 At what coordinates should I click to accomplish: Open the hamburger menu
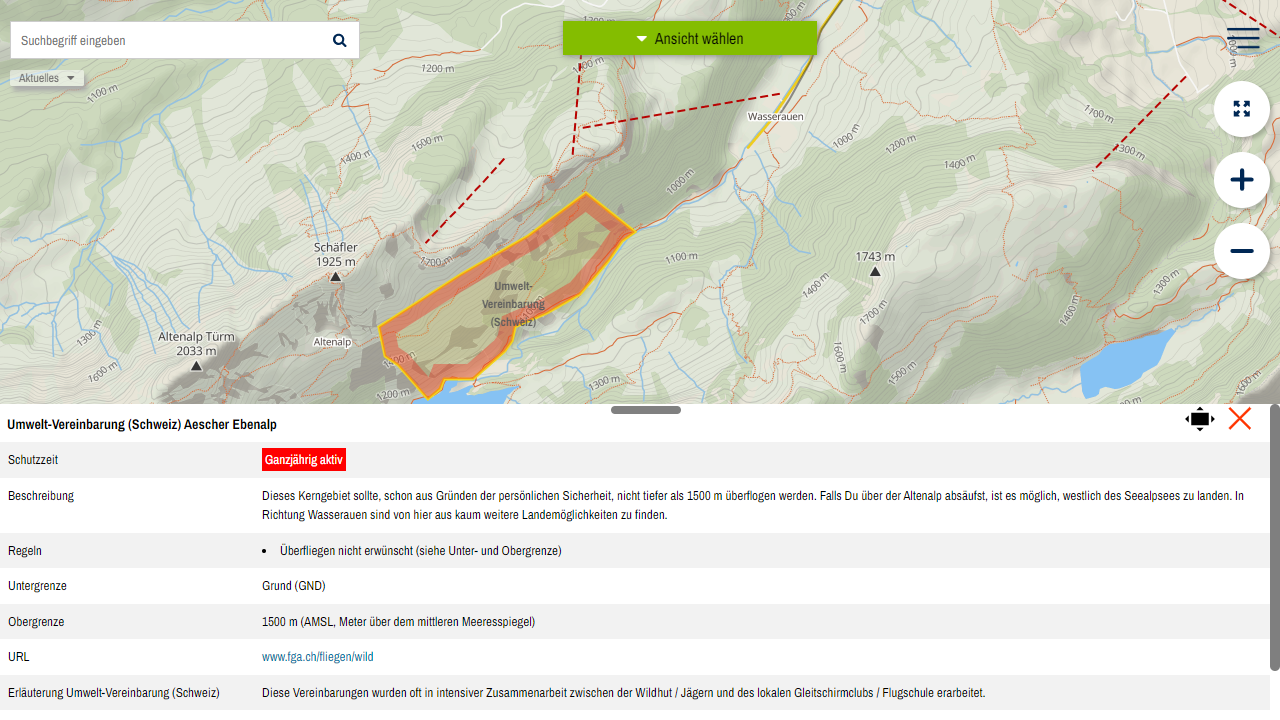pos(1242,39)
